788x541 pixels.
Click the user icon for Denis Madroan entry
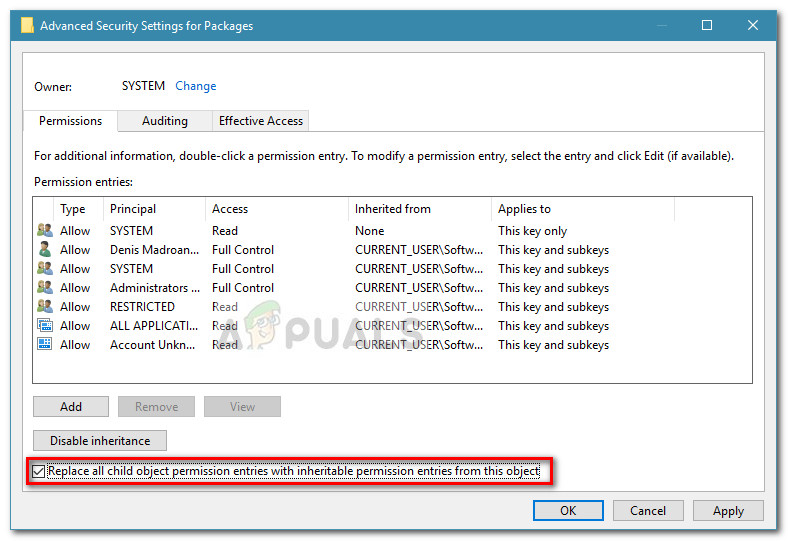(44, 250)
